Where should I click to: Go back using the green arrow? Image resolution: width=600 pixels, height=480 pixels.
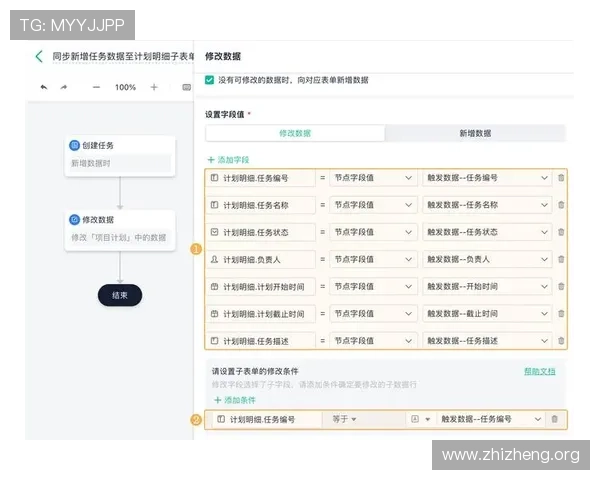pos(39,57)
